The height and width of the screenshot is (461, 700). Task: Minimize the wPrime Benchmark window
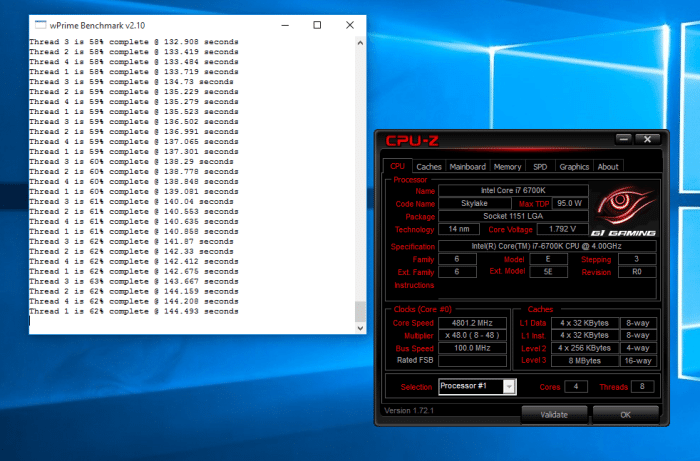click(x=285, y=25)
